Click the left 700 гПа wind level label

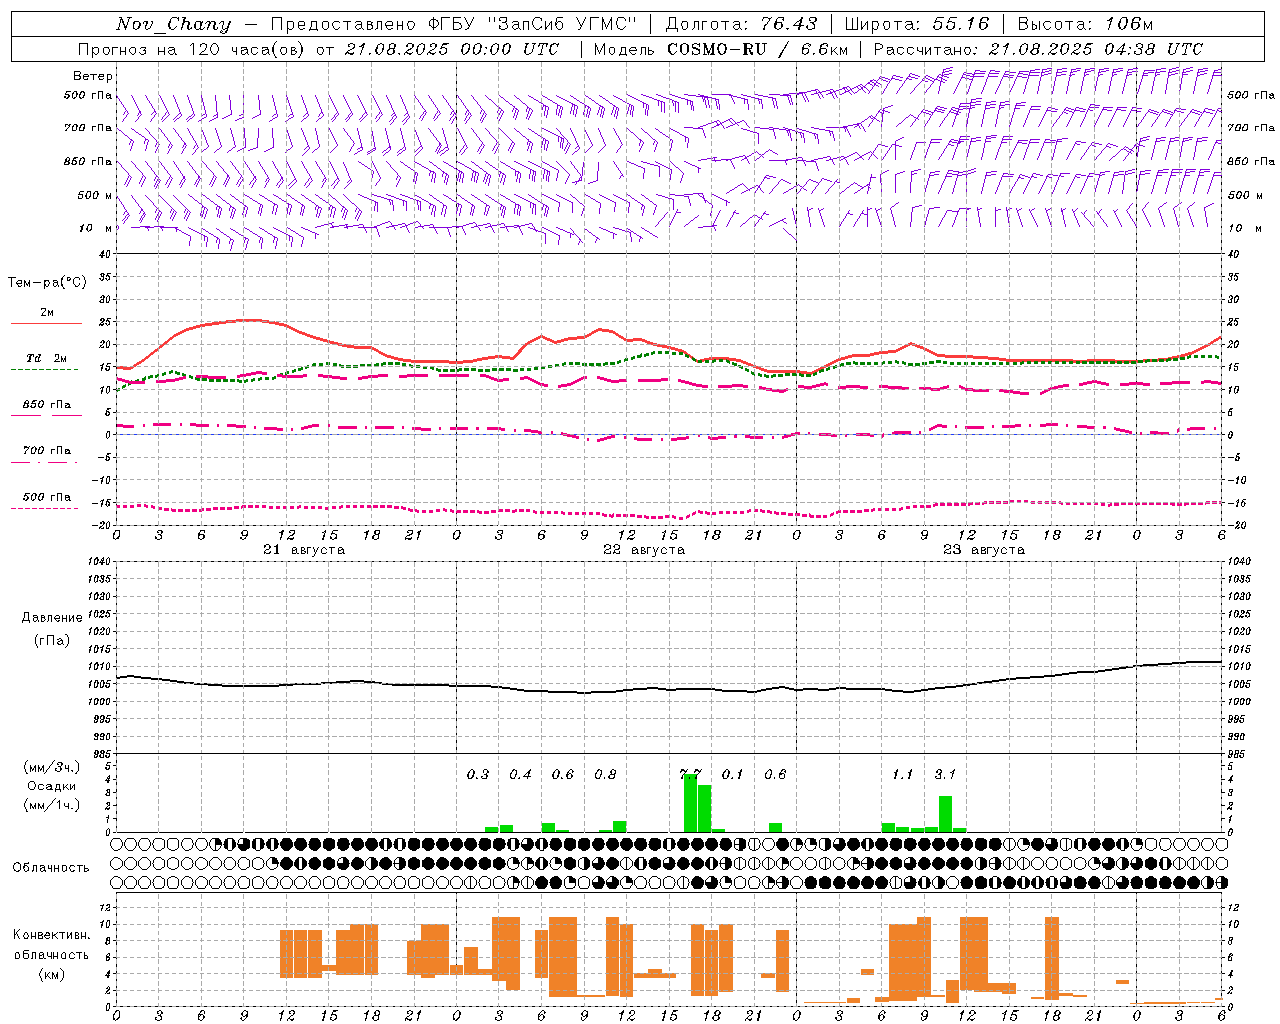(x=88, y=128)
